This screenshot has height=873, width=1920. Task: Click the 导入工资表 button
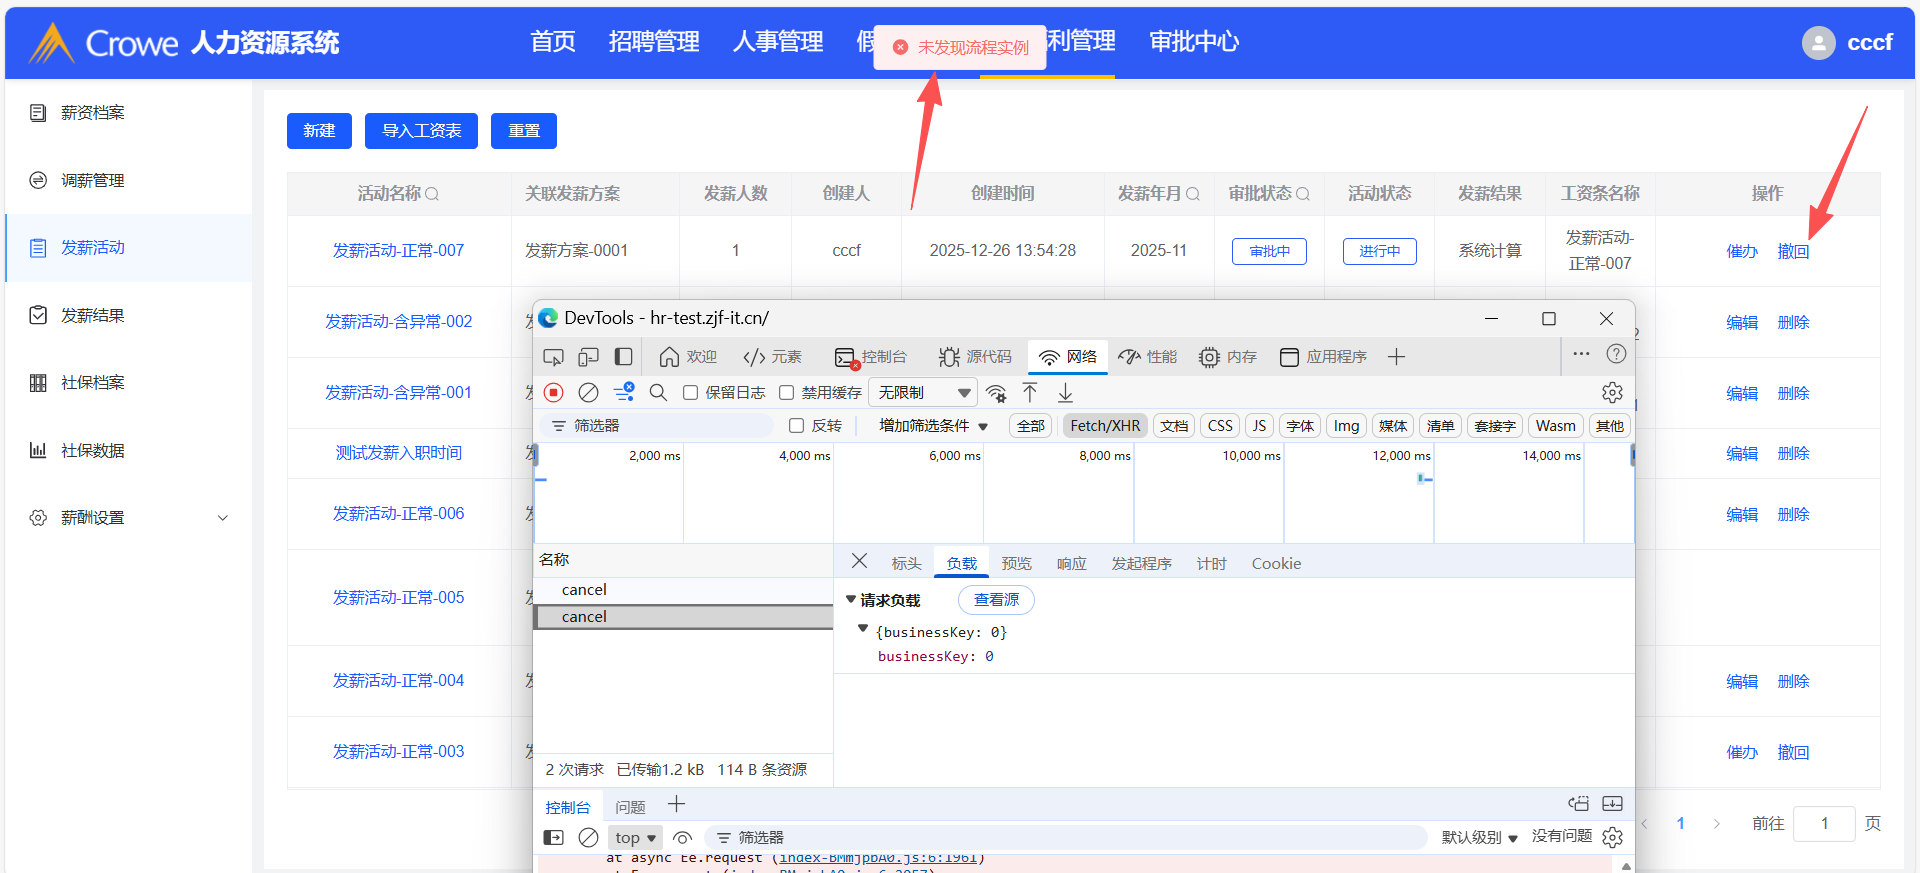click(x=421, y=131)
